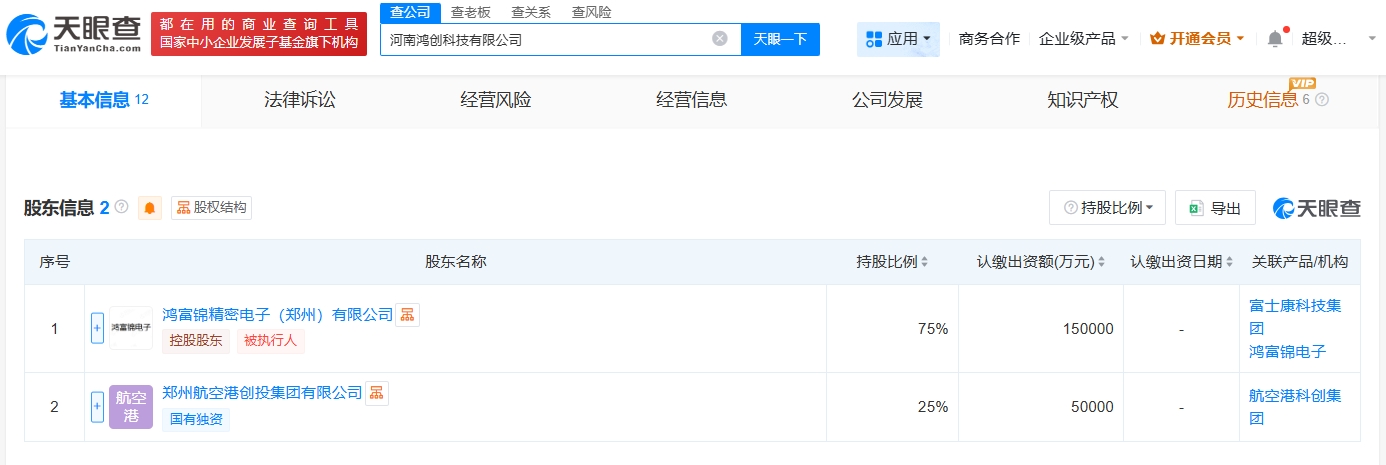
Task: Click the orange alert bell beside 股东信息
Action: [150, 208]
